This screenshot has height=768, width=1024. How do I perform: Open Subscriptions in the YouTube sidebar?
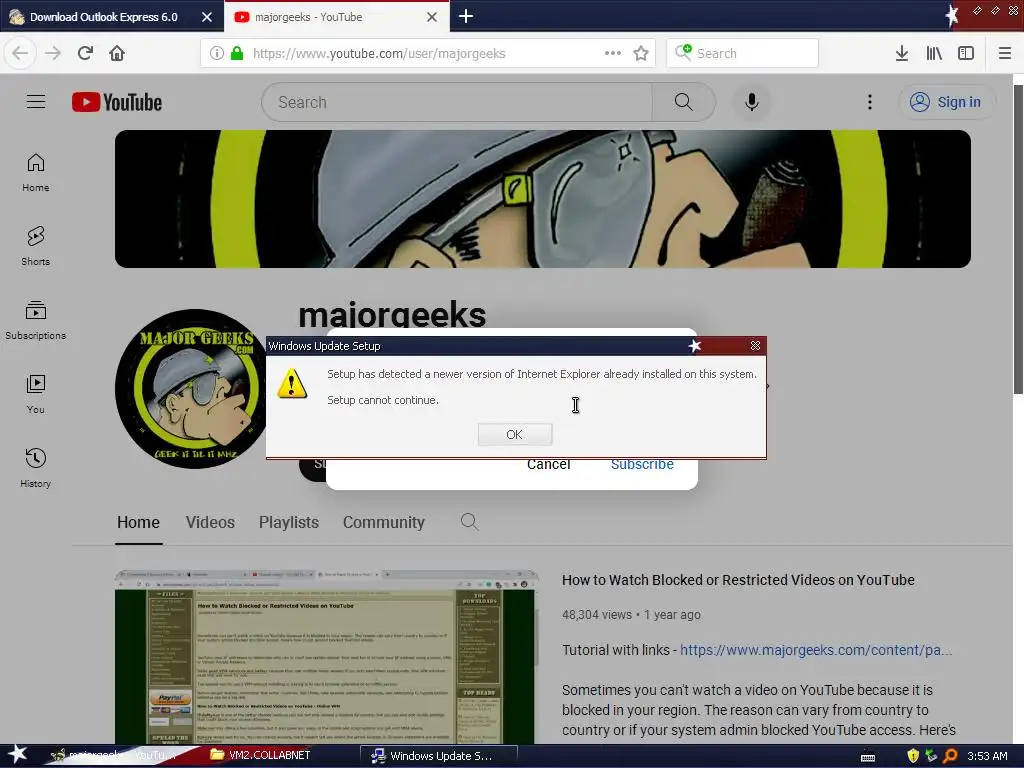(x=35, y=320)
